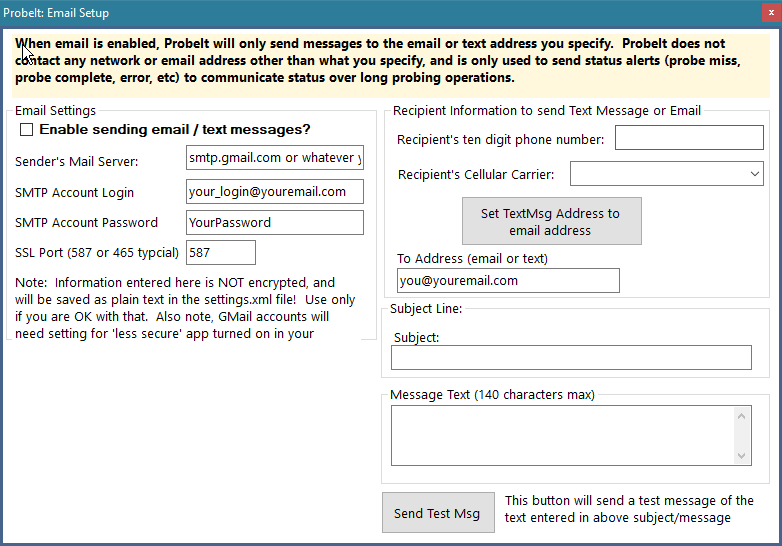The height and width of the screenshot is (546, 782).
Task: Click the 'This button will send a test message' description
Action: [x=629, y=509]
